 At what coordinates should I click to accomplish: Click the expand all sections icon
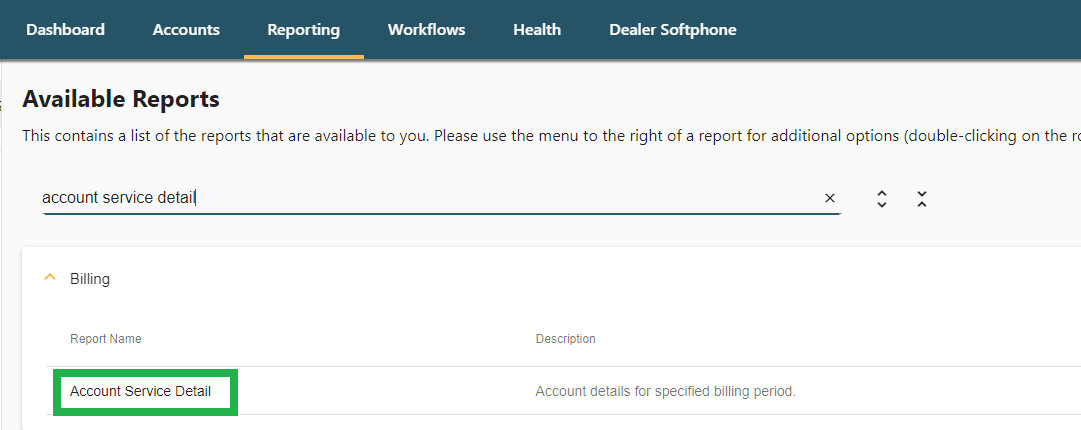(x=881, y=199)
